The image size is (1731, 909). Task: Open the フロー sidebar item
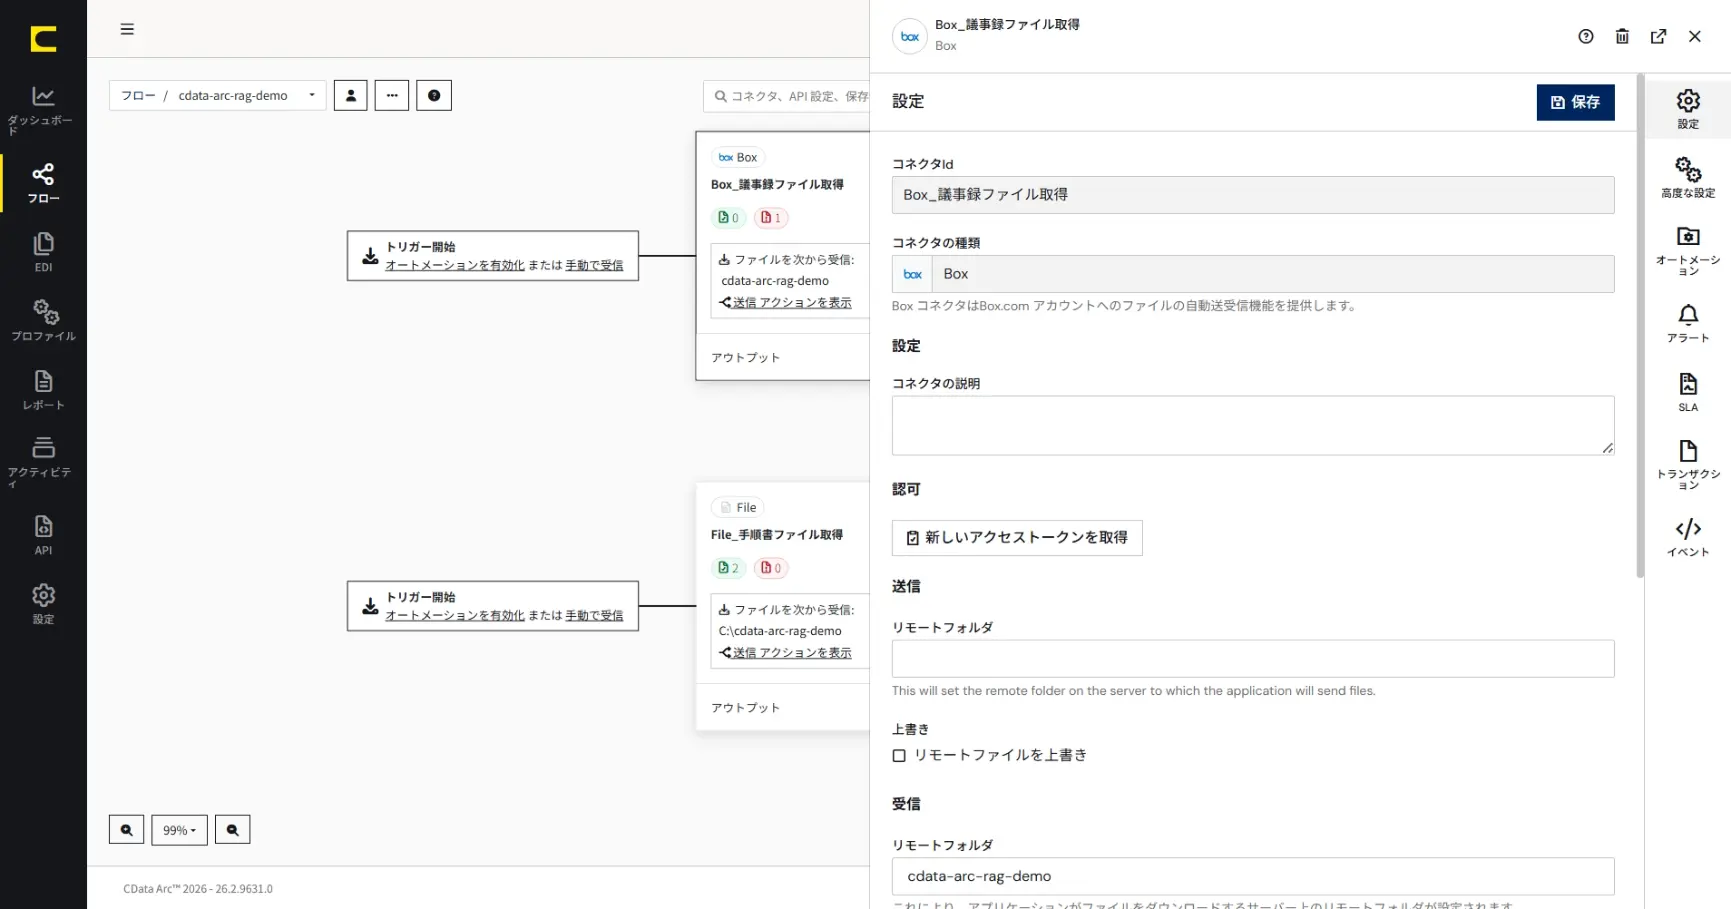43,183
